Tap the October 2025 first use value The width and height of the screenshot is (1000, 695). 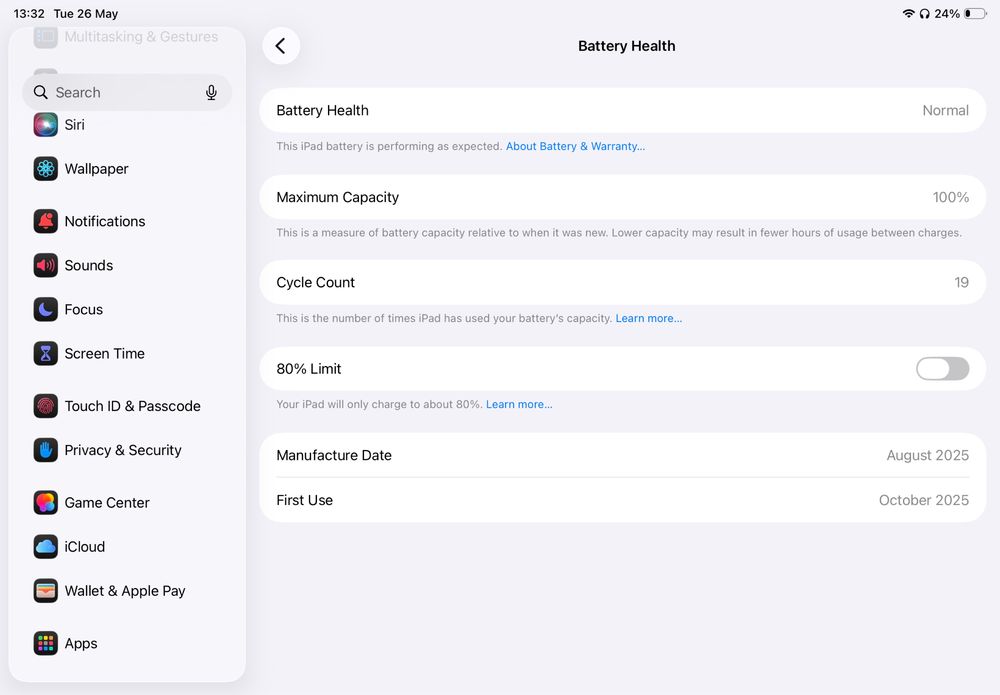click(x=923, y=500)
